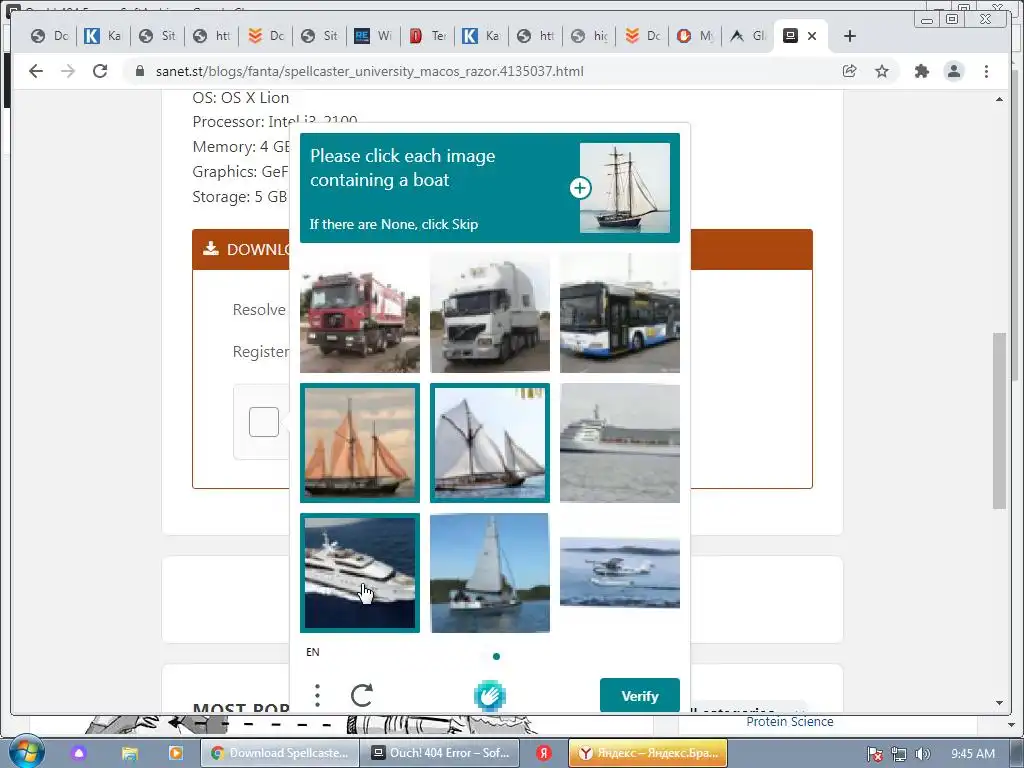Click the action center flag tray icon
The height and width of the screenshot is (768, 1024).
click(875, 754)
